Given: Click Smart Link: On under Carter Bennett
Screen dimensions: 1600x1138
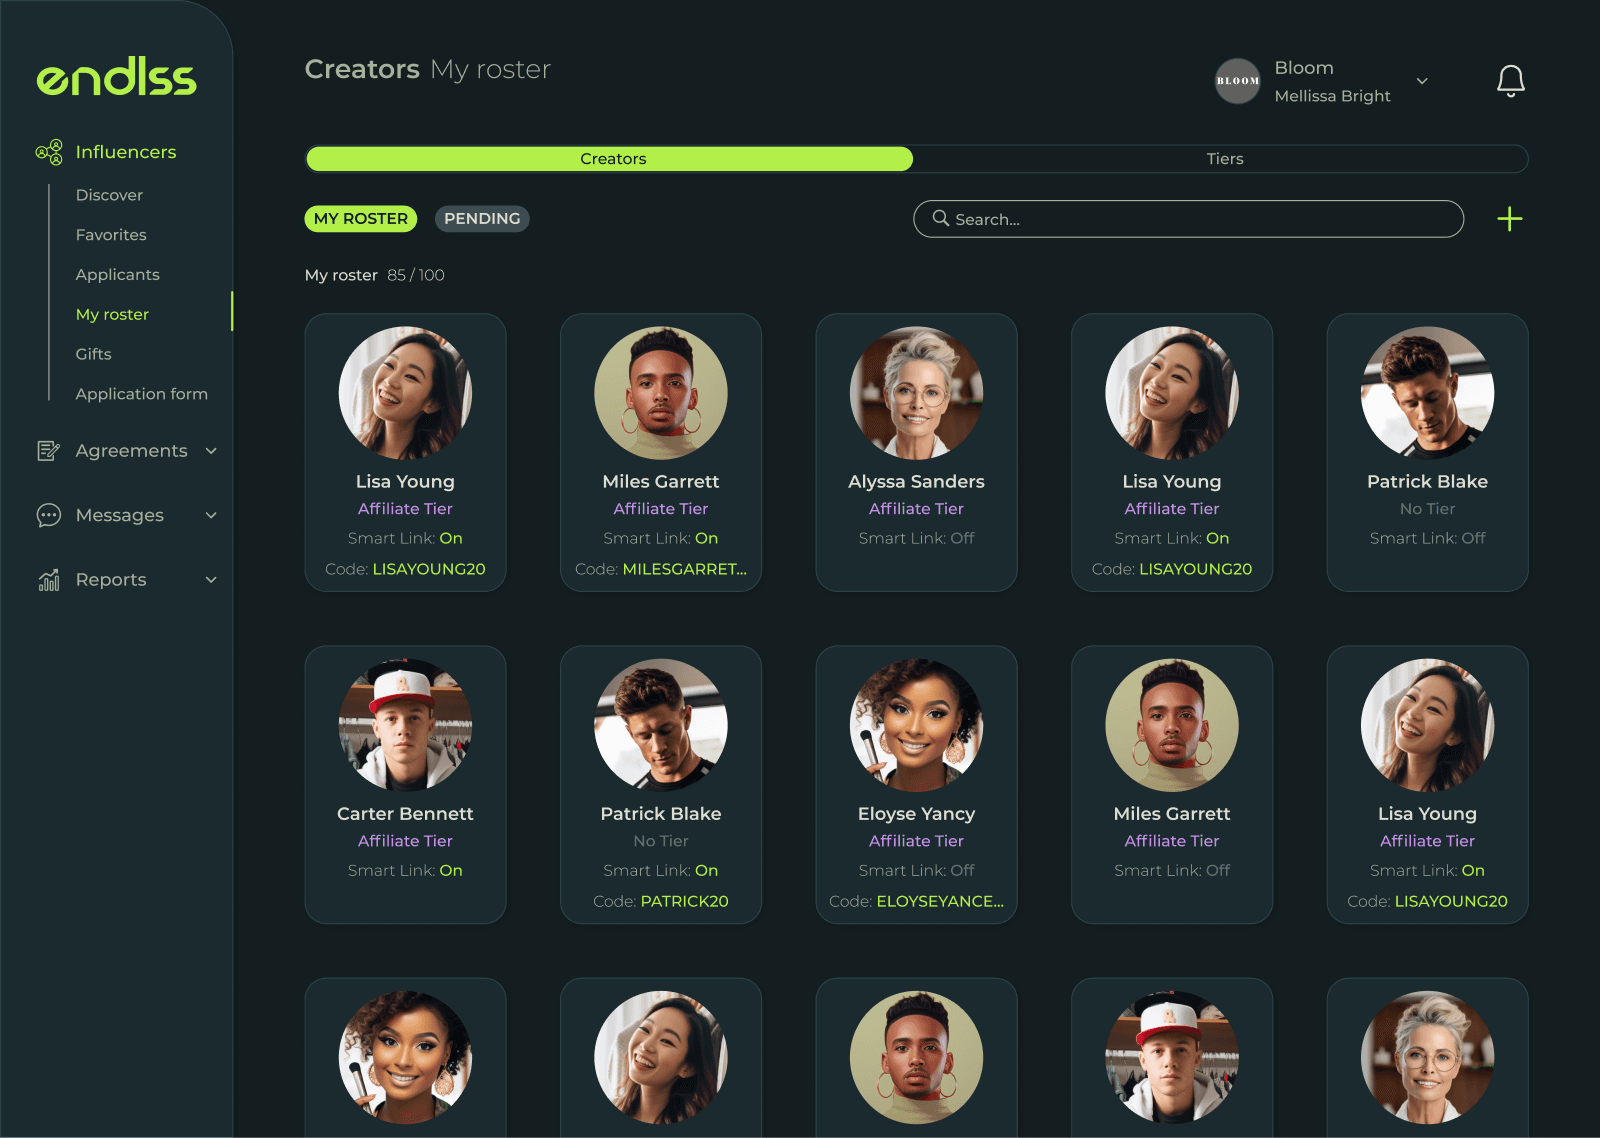Looking at the screenshot, I should [x=405, y=870].
